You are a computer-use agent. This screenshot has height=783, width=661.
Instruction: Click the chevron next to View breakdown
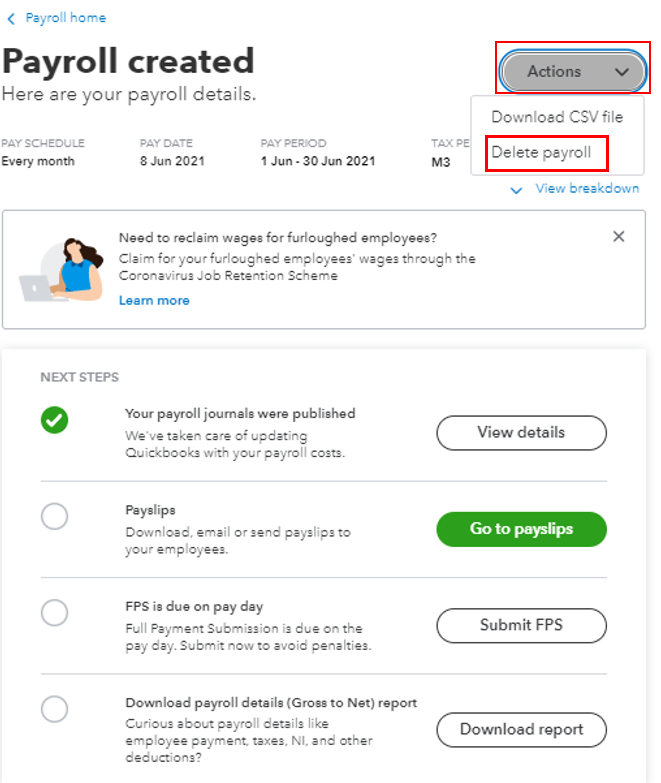coord(517,189)
